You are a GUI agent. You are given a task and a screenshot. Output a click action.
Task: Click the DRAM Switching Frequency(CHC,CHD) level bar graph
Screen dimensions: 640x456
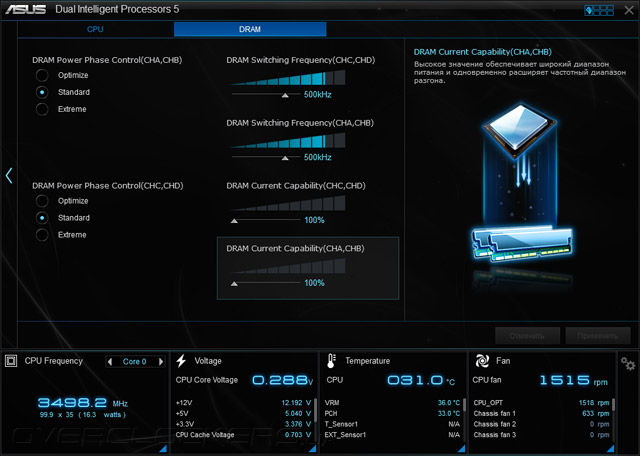[x=288, y=78]
